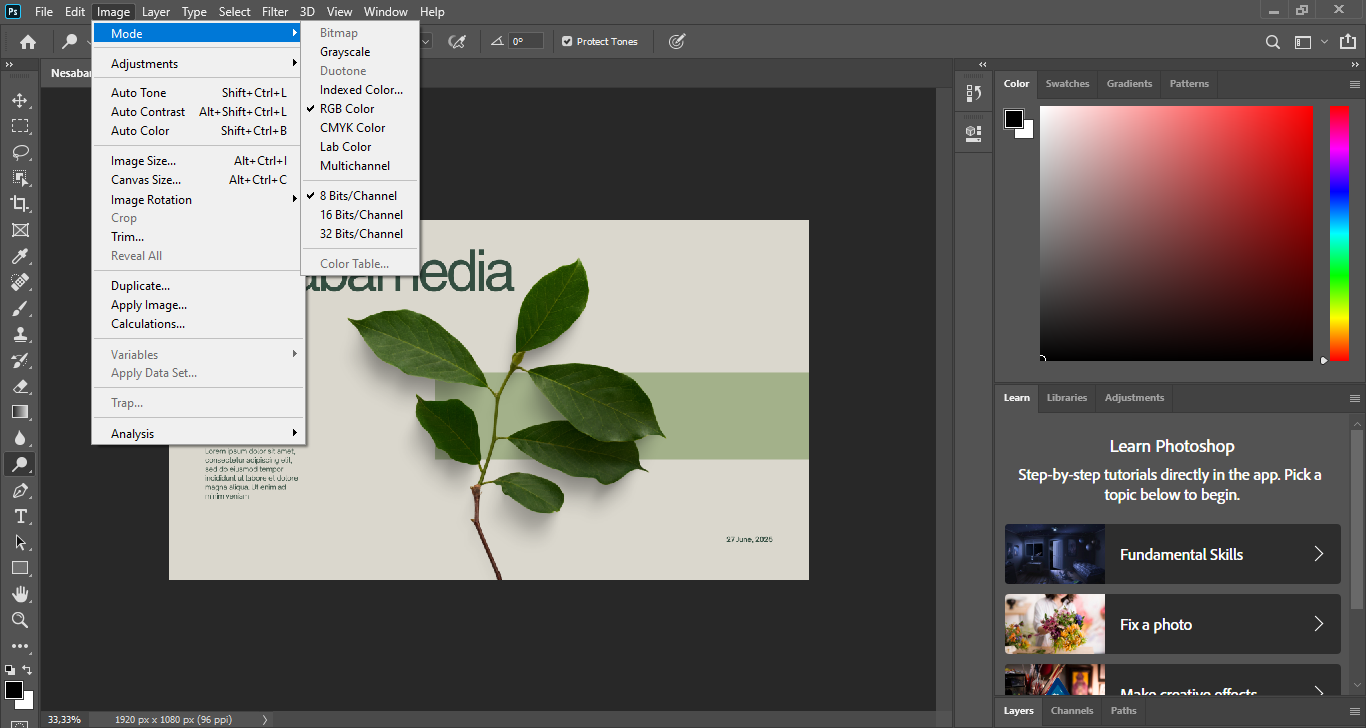Open the Color panel options menu
This screenshot has width=1366, height=728.
point(1355,84)
